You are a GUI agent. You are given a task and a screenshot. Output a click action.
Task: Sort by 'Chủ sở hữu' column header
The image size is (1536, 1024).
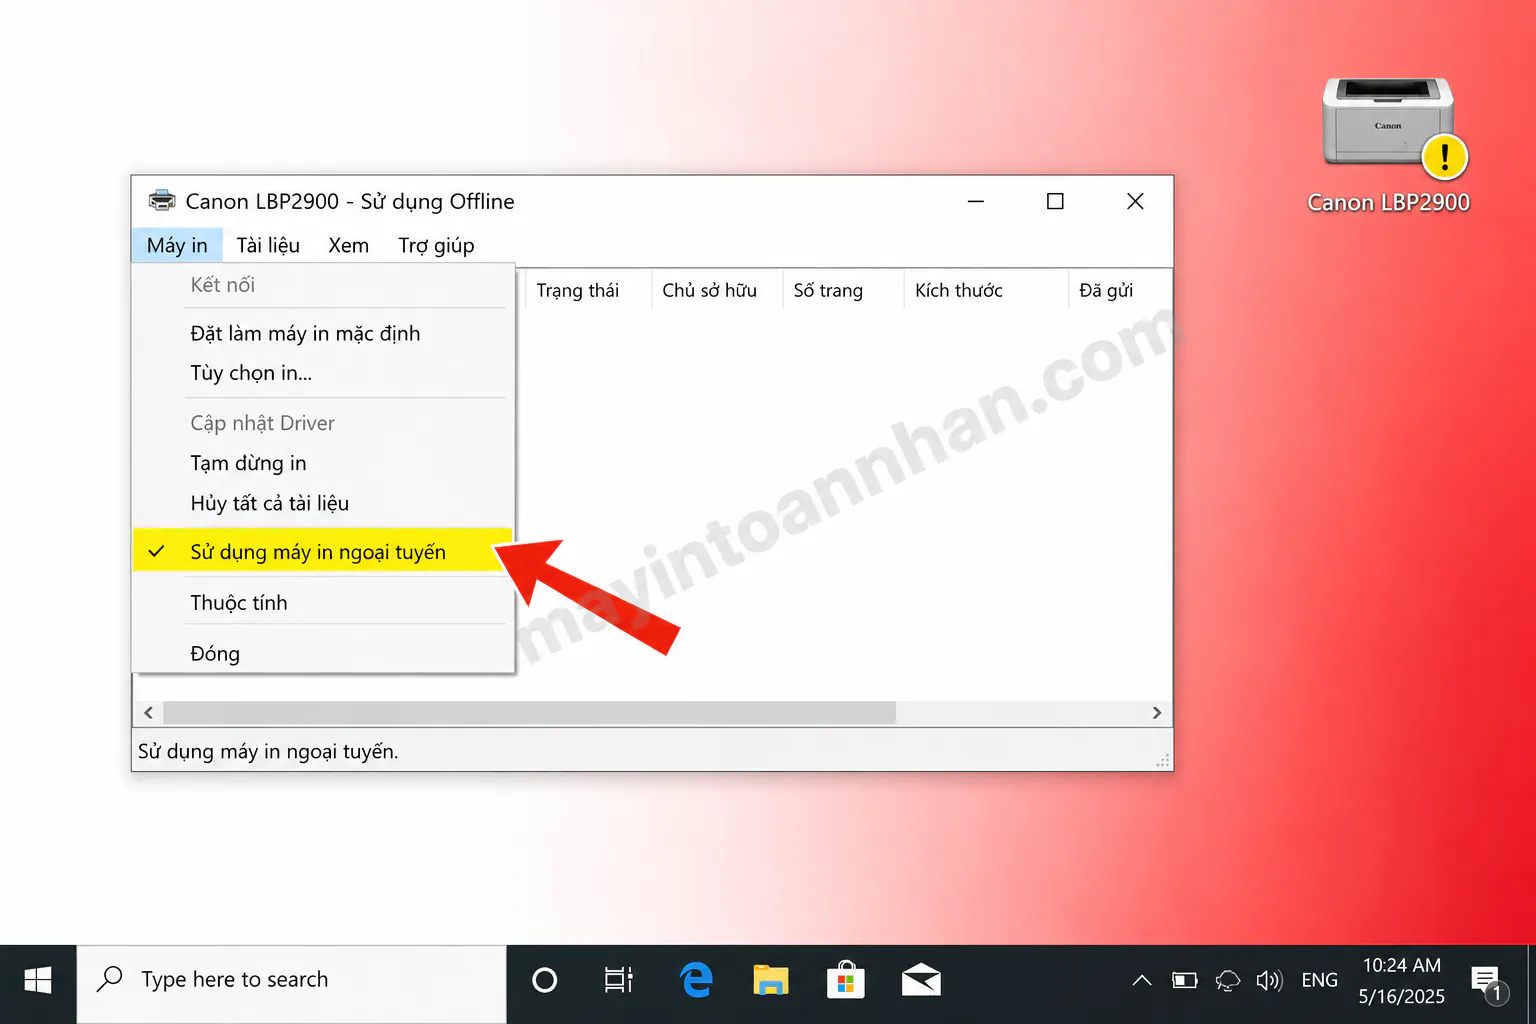coord(717,290)
